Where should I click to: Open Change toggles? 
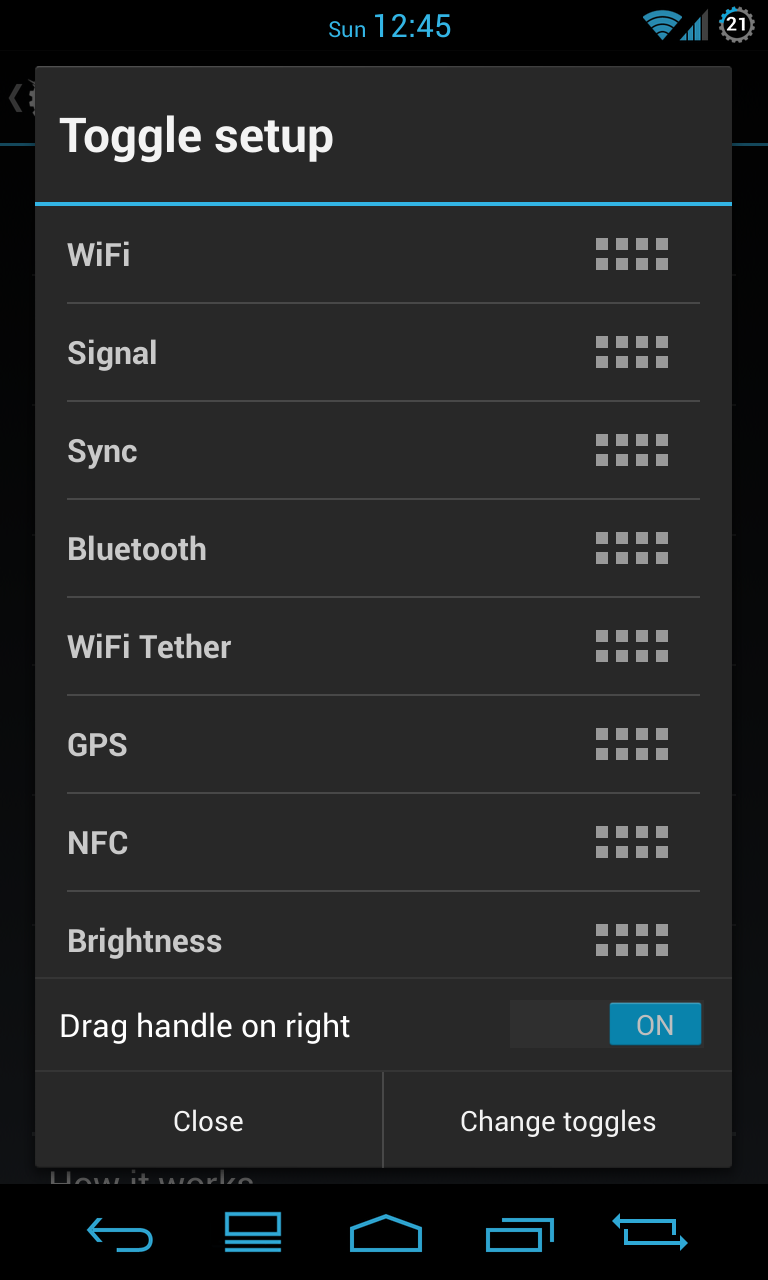[x=558, y=1121]
